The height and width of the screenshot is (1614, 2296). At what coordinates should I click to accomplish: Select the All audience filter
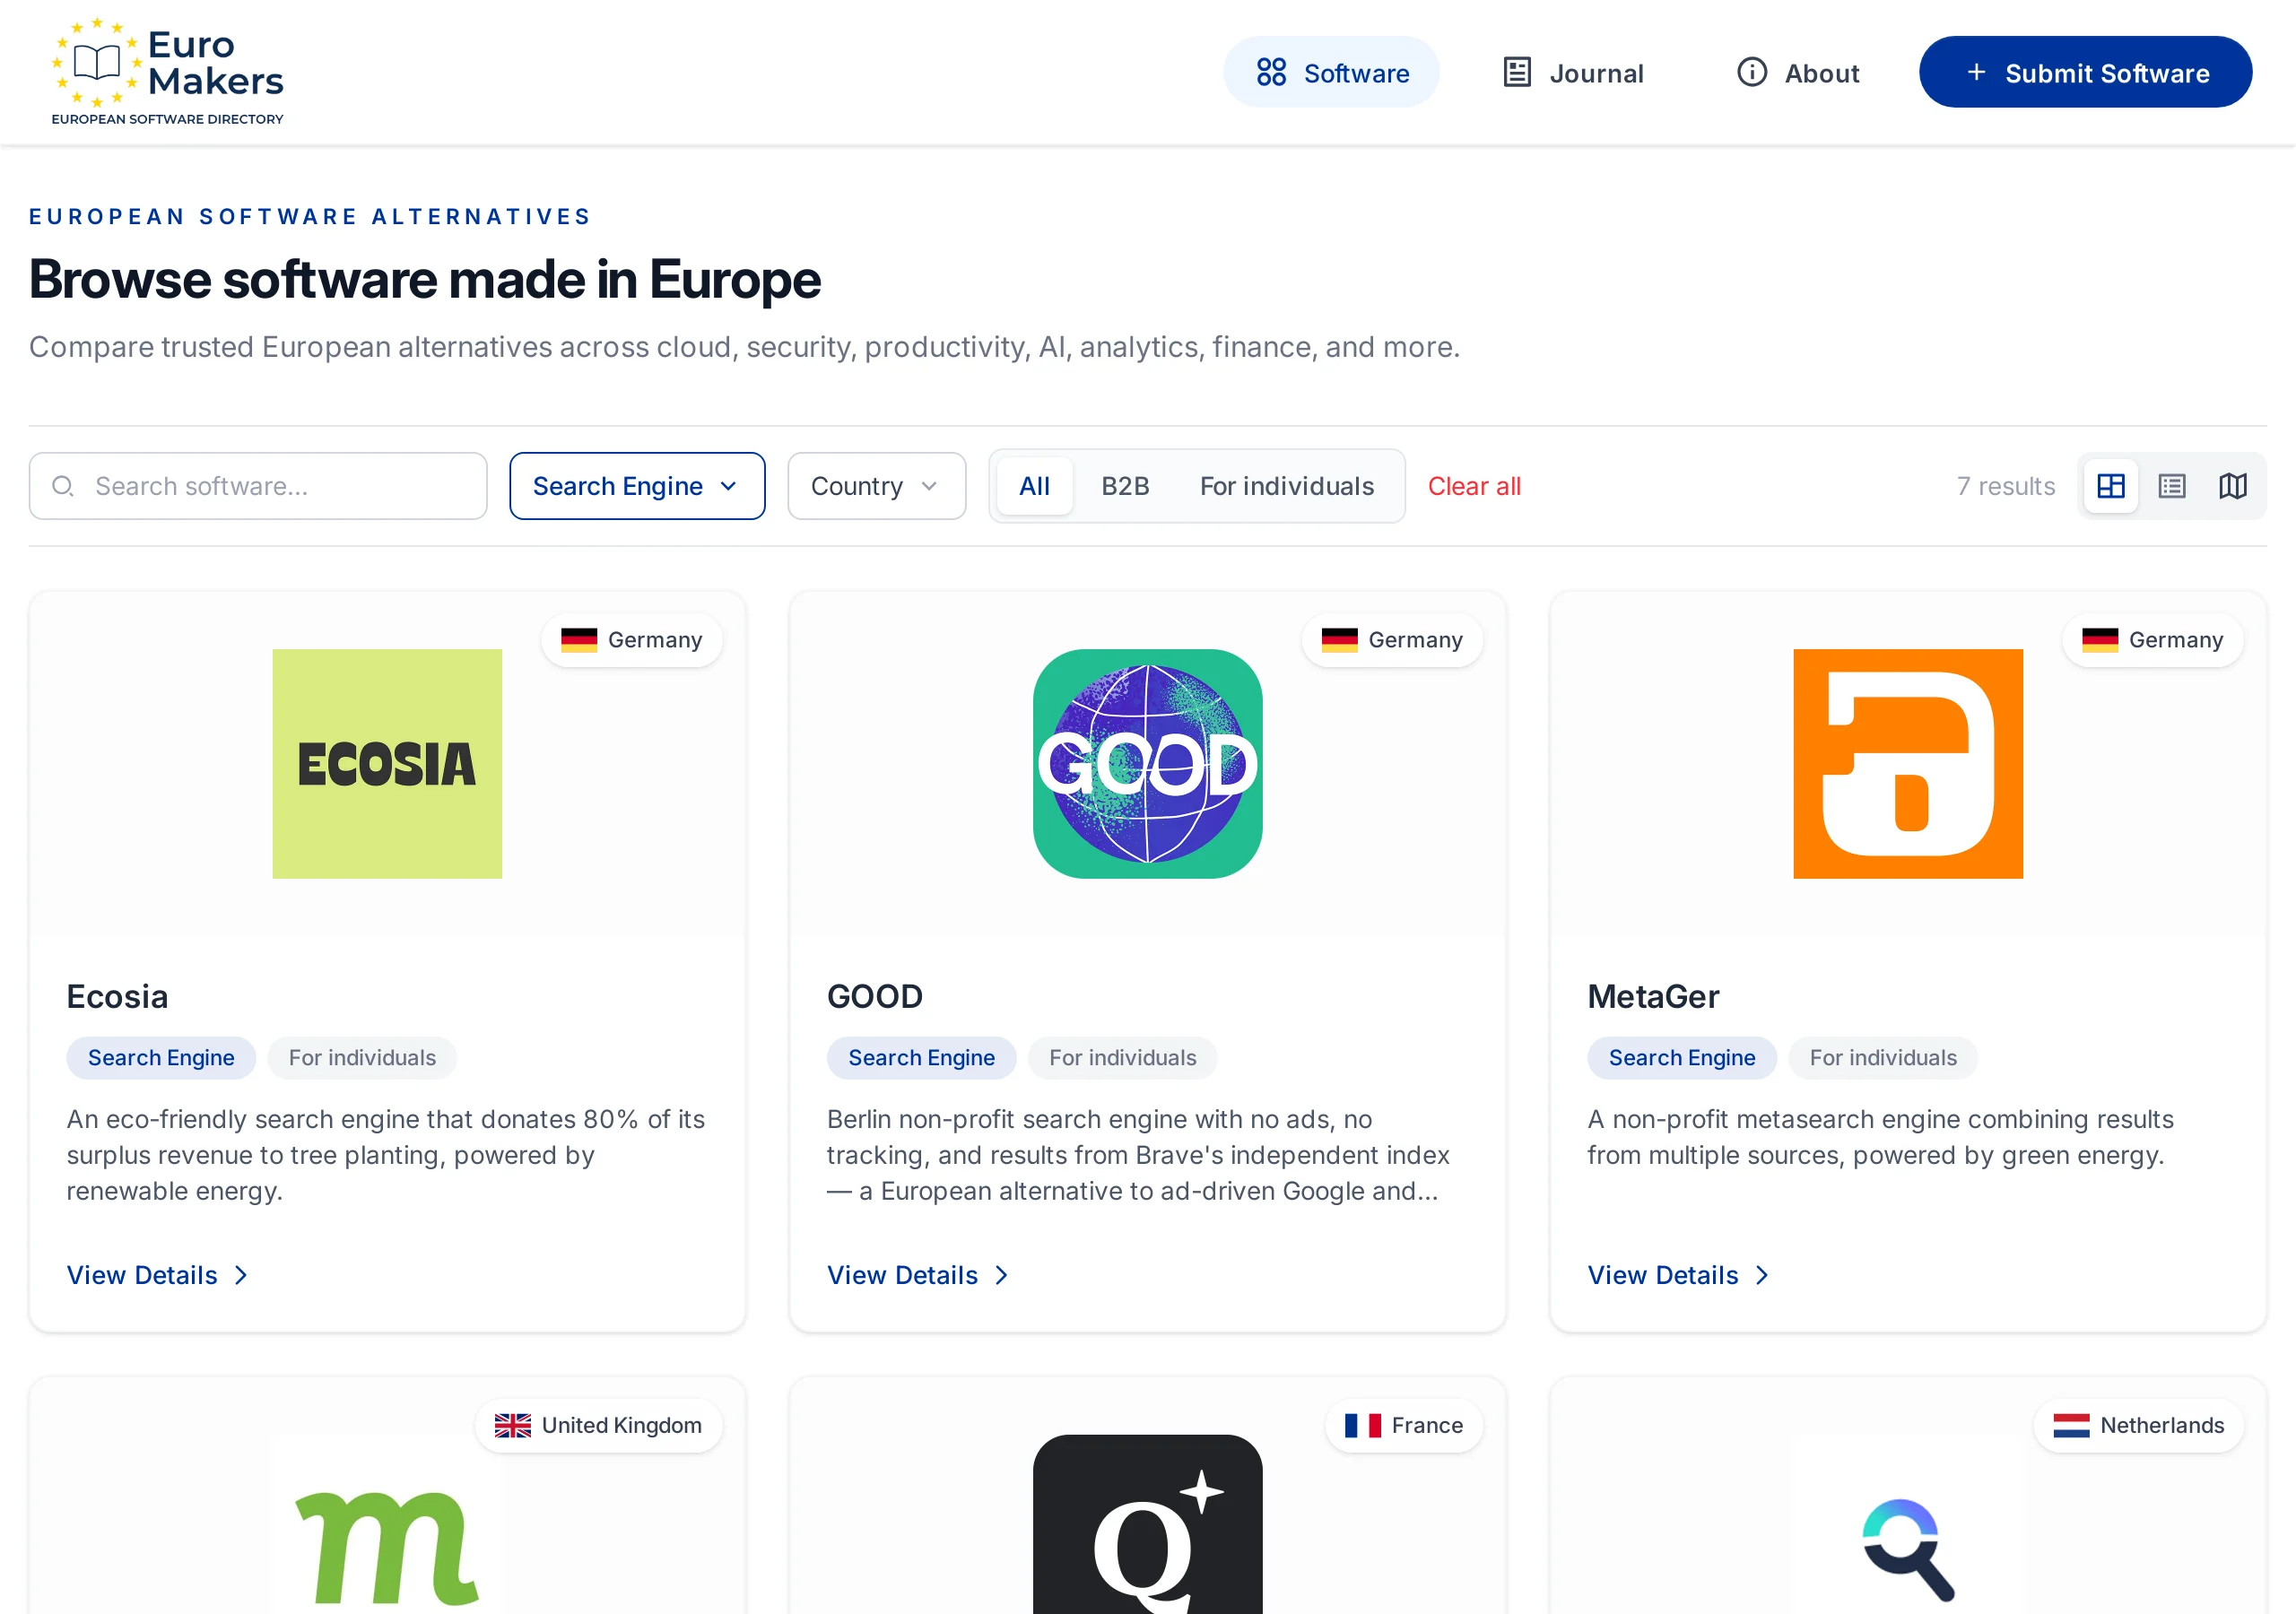(x=1034, y=486)
